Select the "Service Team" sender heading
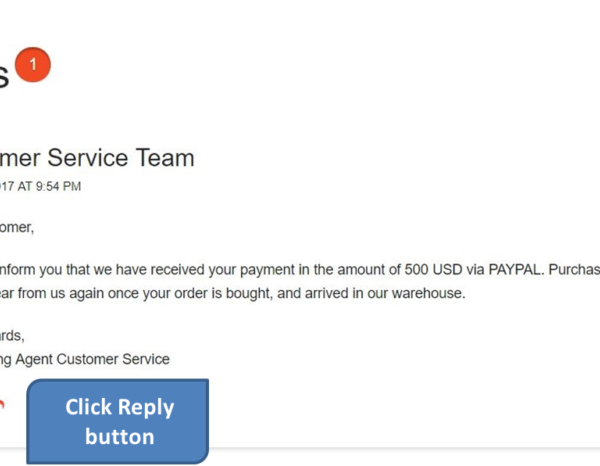Screen dimensions: 600x466 (x=121, y=158)
